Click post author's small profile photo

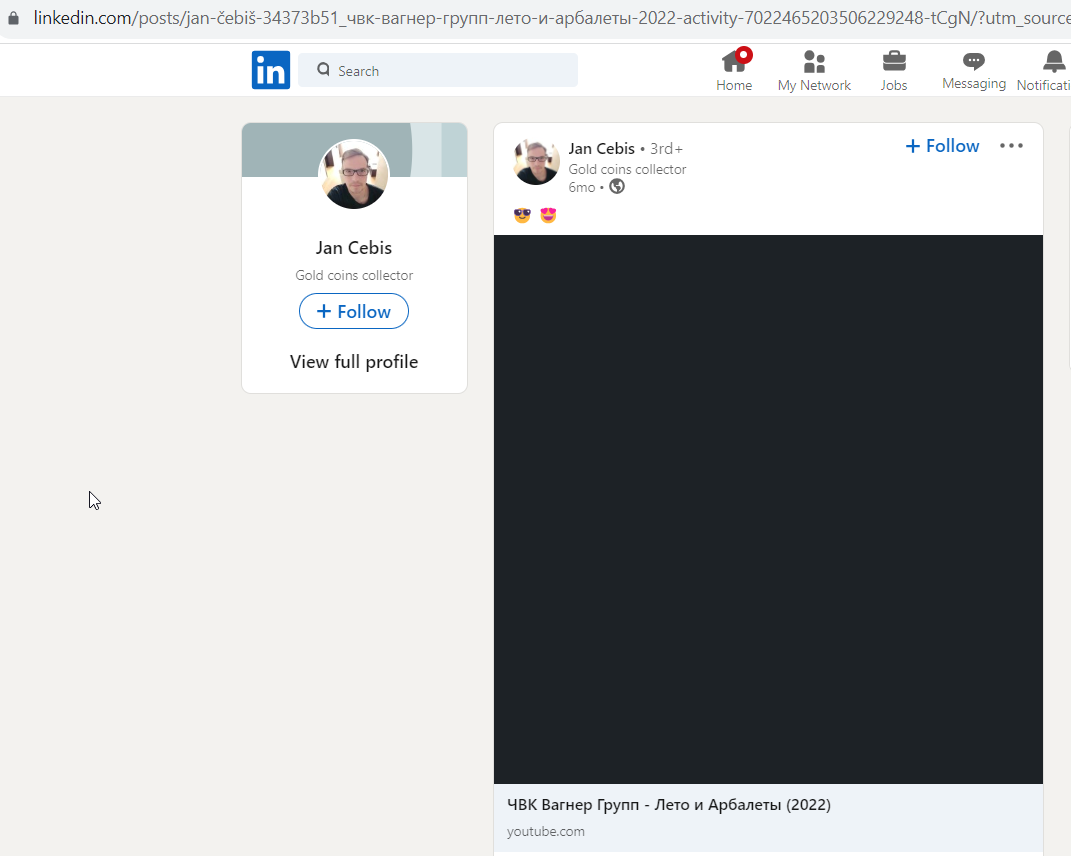click(x=536, y=162)
